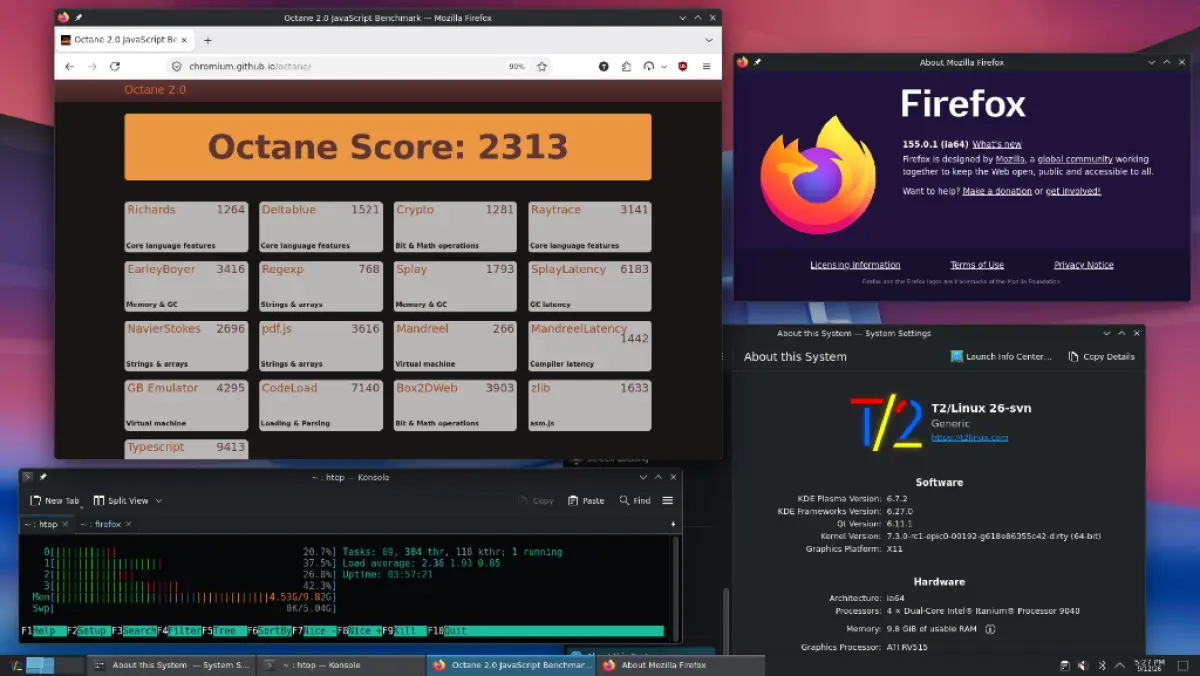1200x676 pixels.
Task: Go back in Firefox navigation toolbar
Action: pos(69,66)
